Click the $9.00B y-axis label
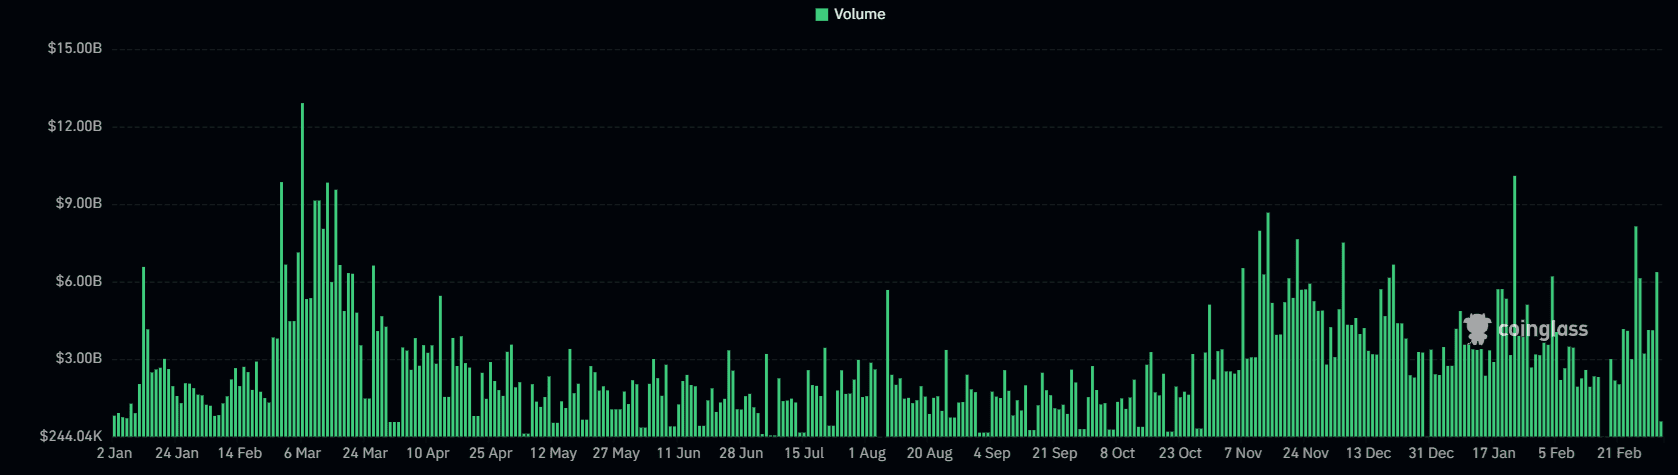 pos(78,203)
